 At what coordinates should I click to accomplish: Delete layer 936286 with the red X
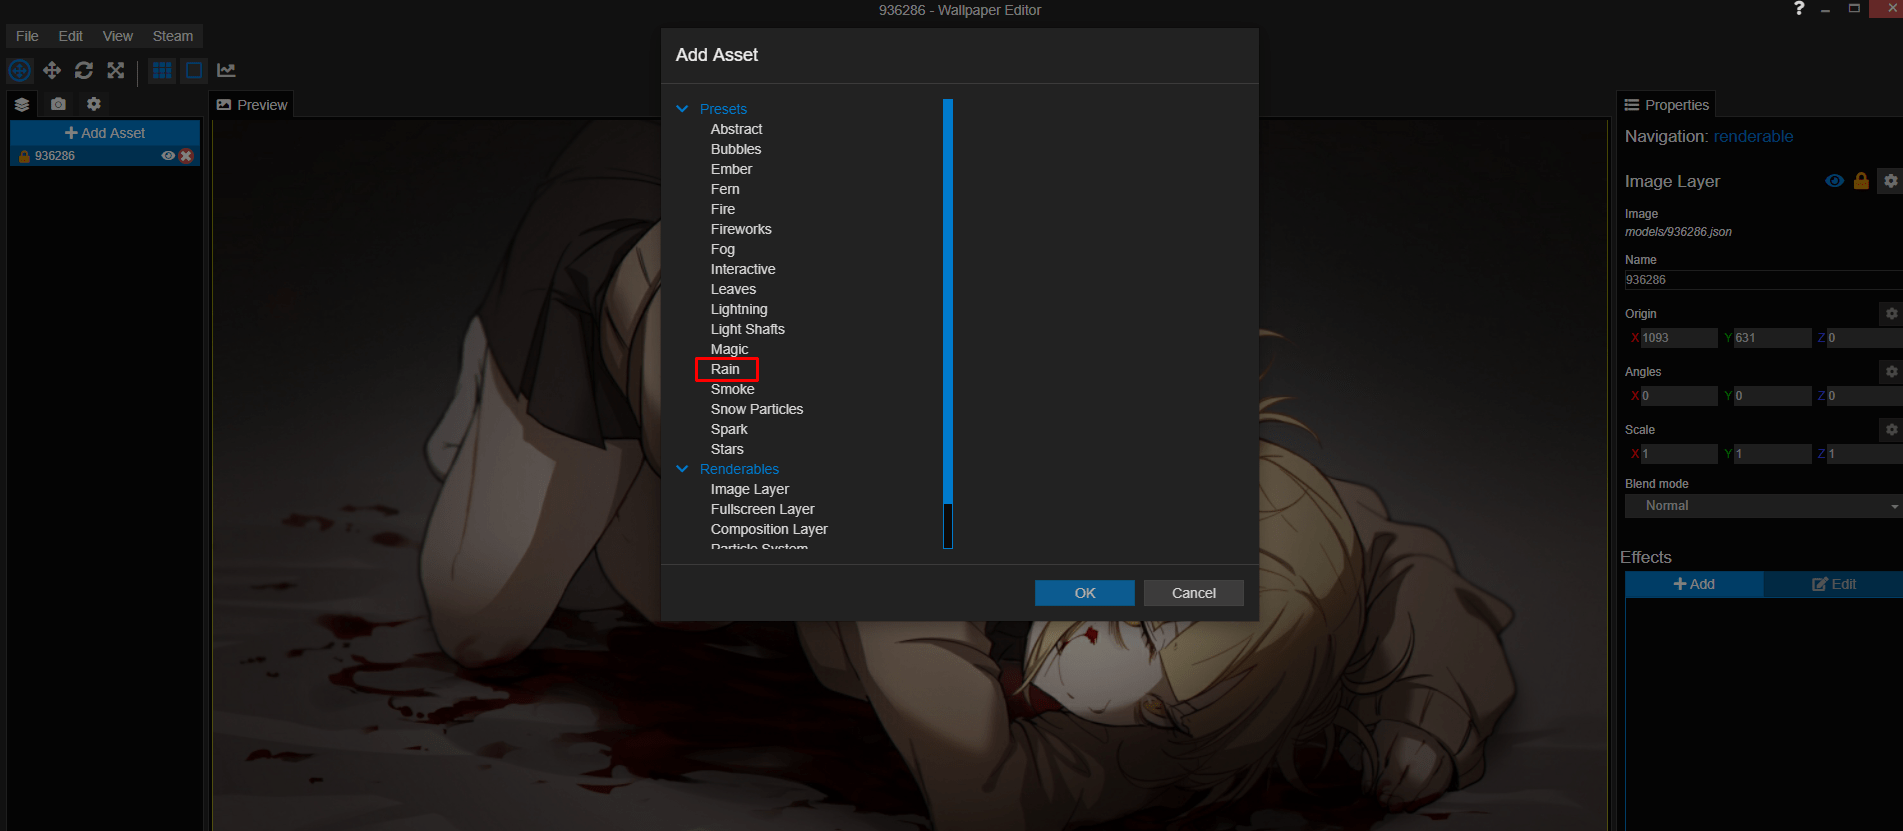click(186, 156)
